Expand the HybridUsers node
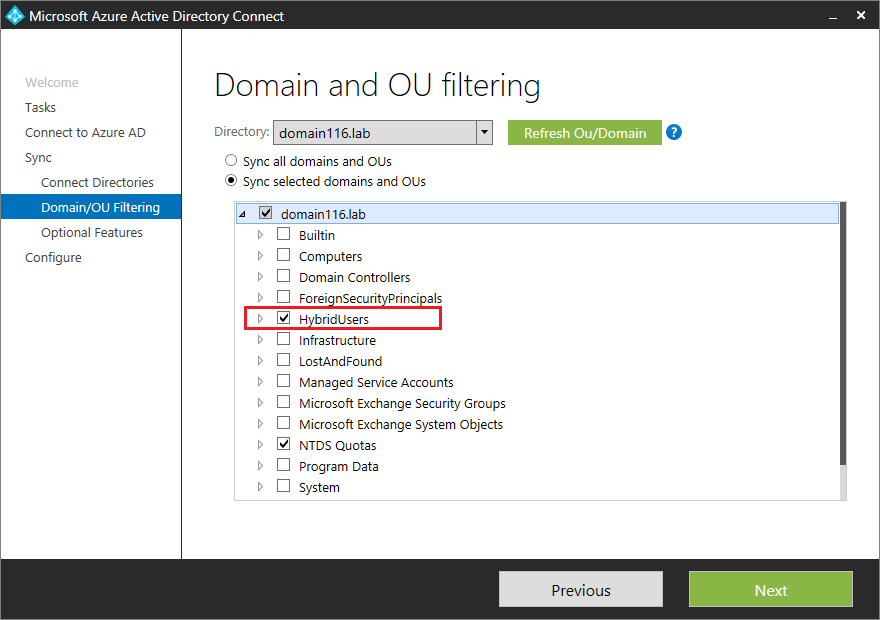Screen dimensions: 880x620 260,319
